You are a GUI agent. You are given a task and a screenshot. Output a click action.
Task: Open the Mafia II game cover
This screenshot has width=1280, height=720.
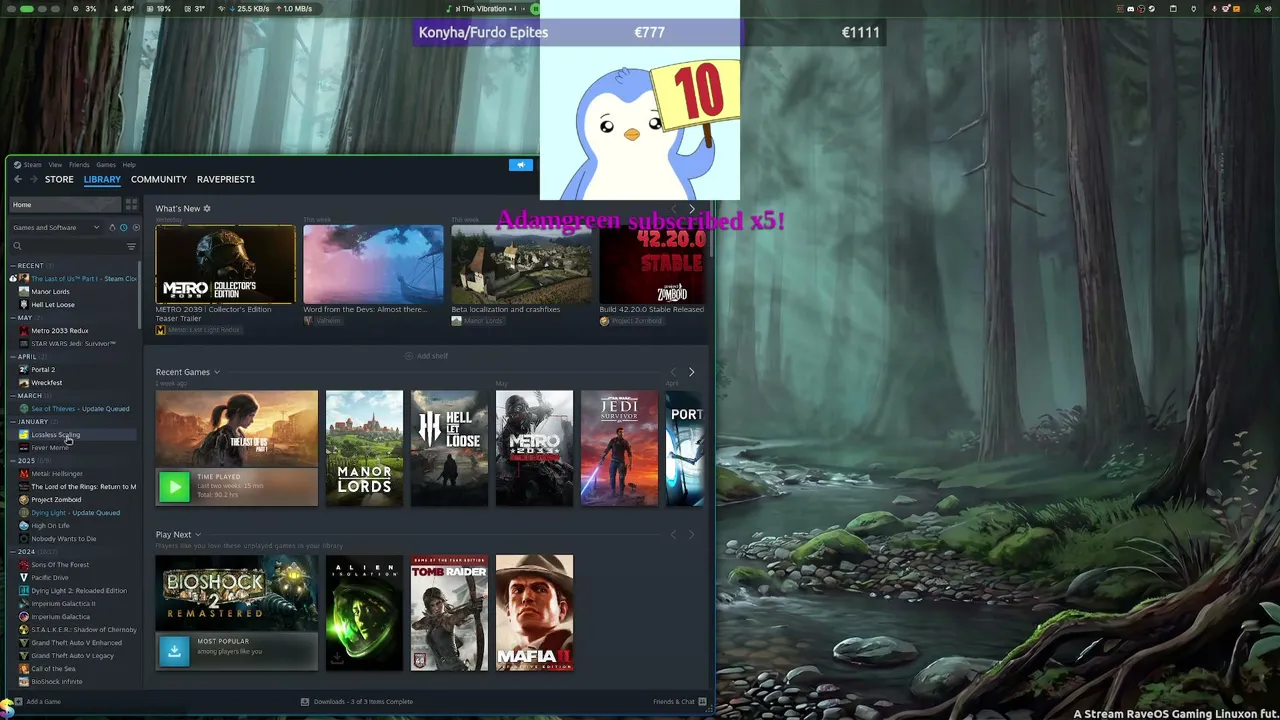[534, 613]
